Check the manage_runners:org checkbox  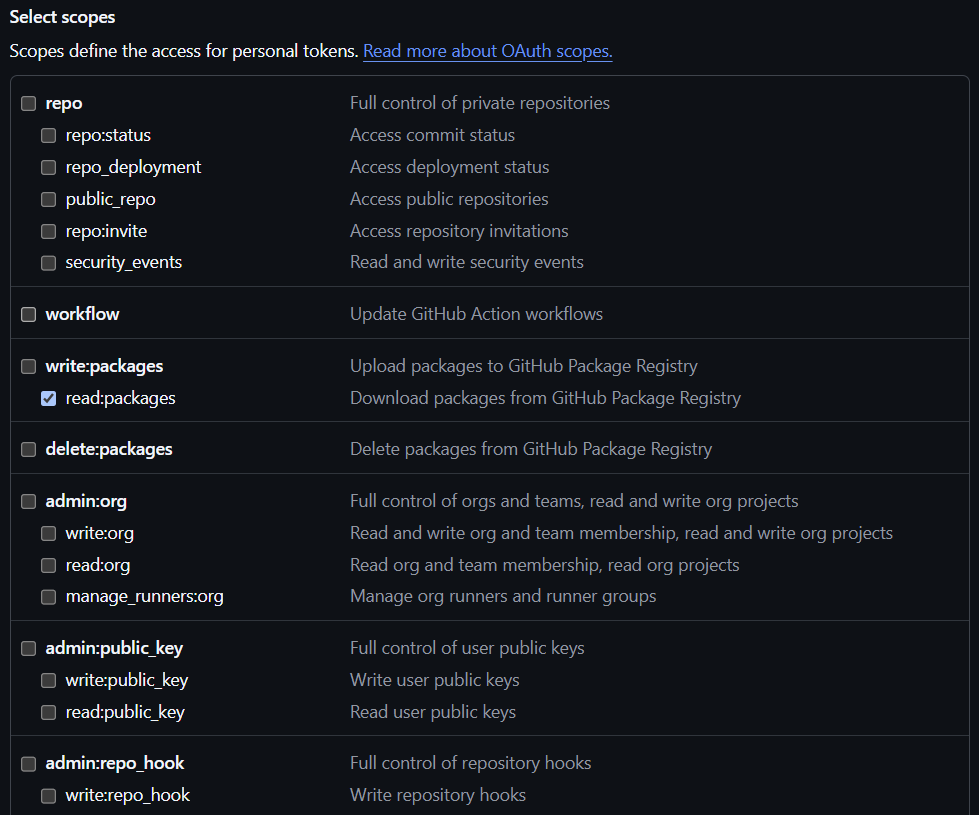click(x=49, y=597)
